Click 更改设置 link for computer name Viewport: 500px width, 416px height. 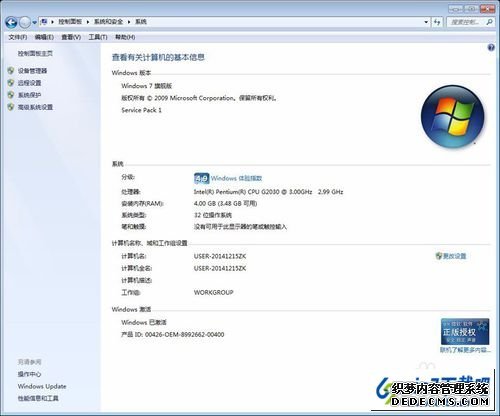tap(454, 256)
